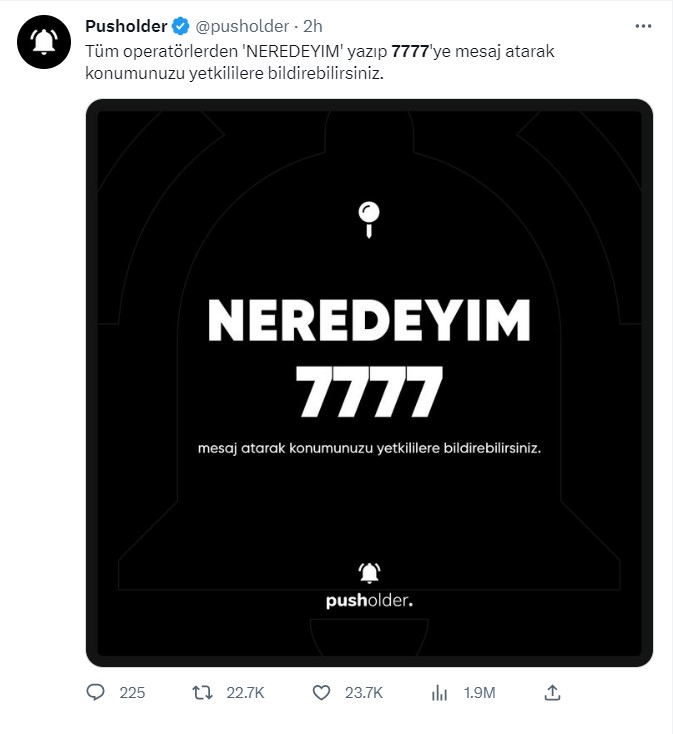
Task: Click the share upload arrow icon
Action: tap(551, 692)
